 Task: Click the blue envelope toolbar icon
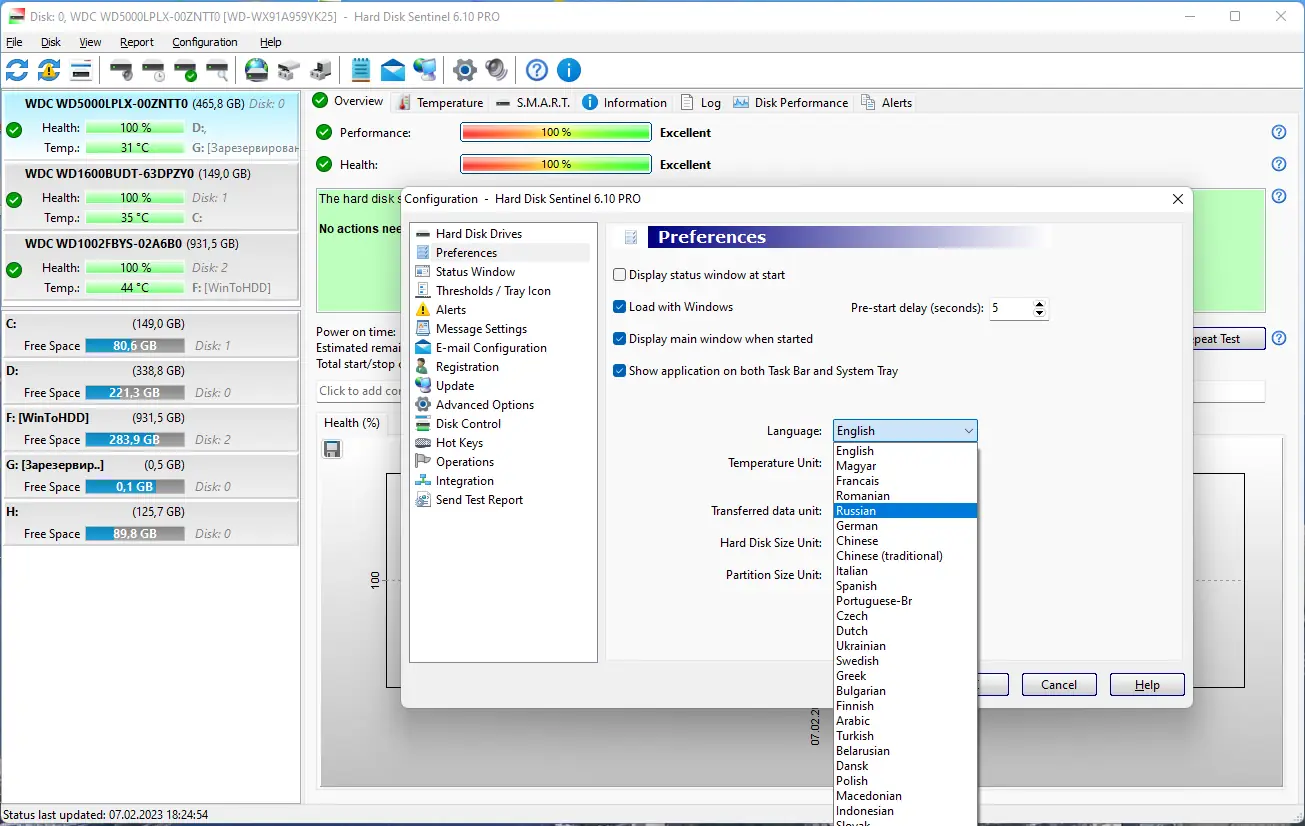tap(393, 70)
